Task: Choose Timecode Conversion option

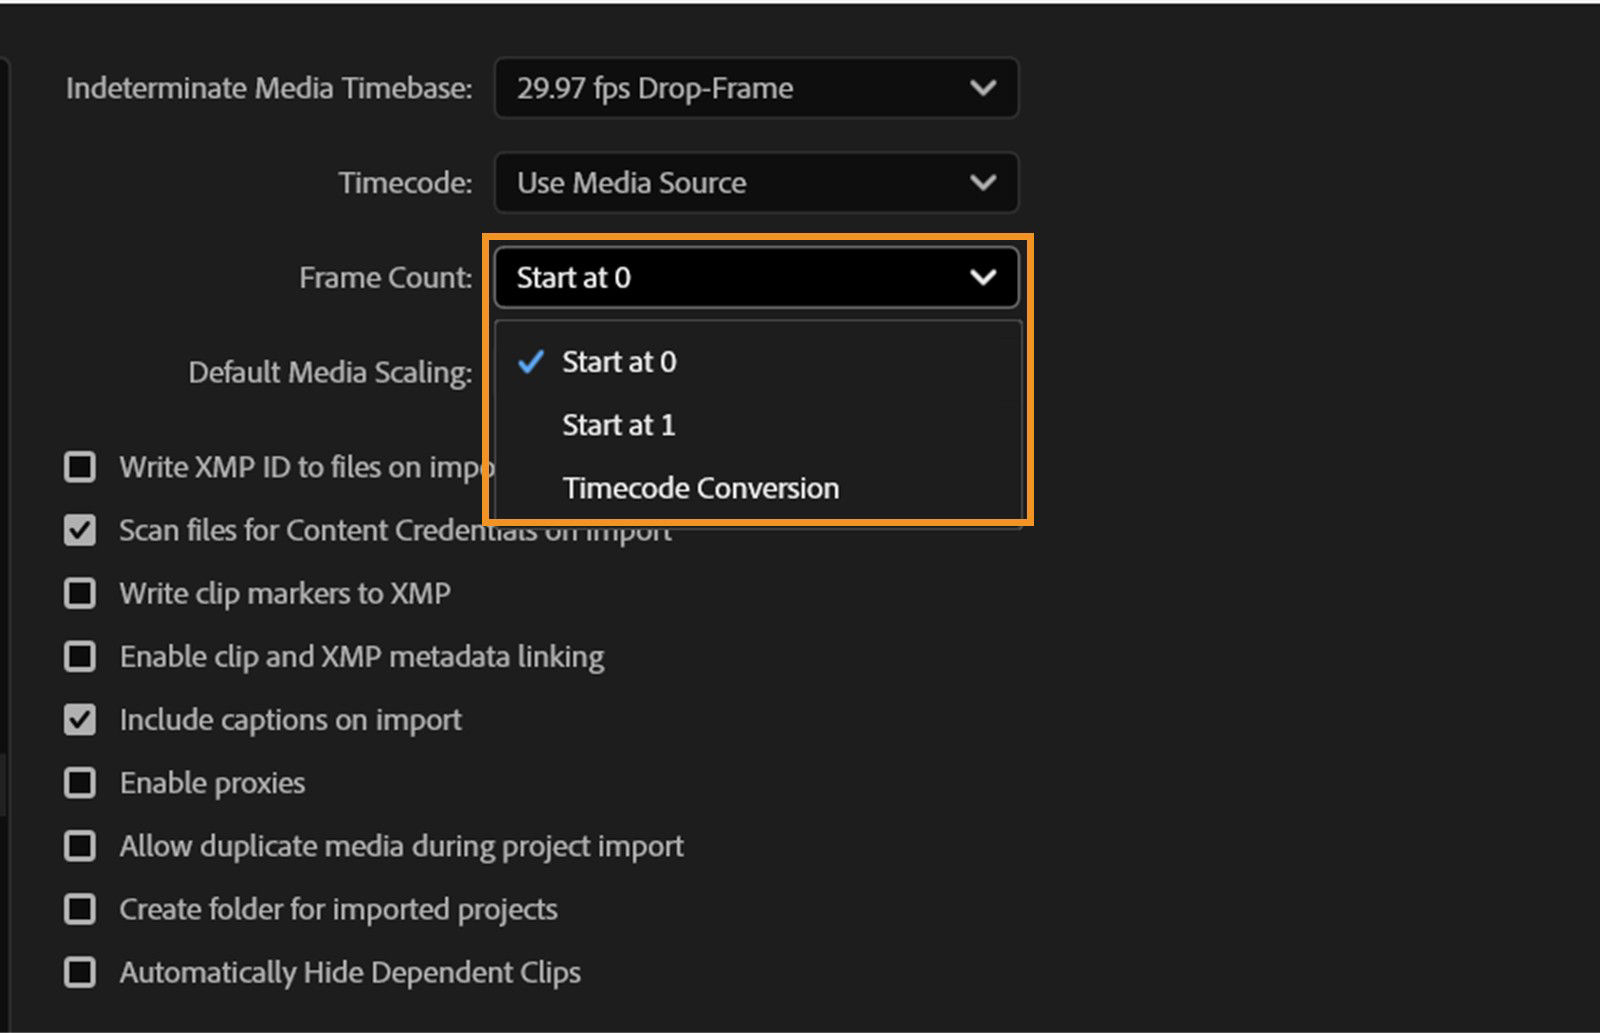Action: [x=701, y=488]
